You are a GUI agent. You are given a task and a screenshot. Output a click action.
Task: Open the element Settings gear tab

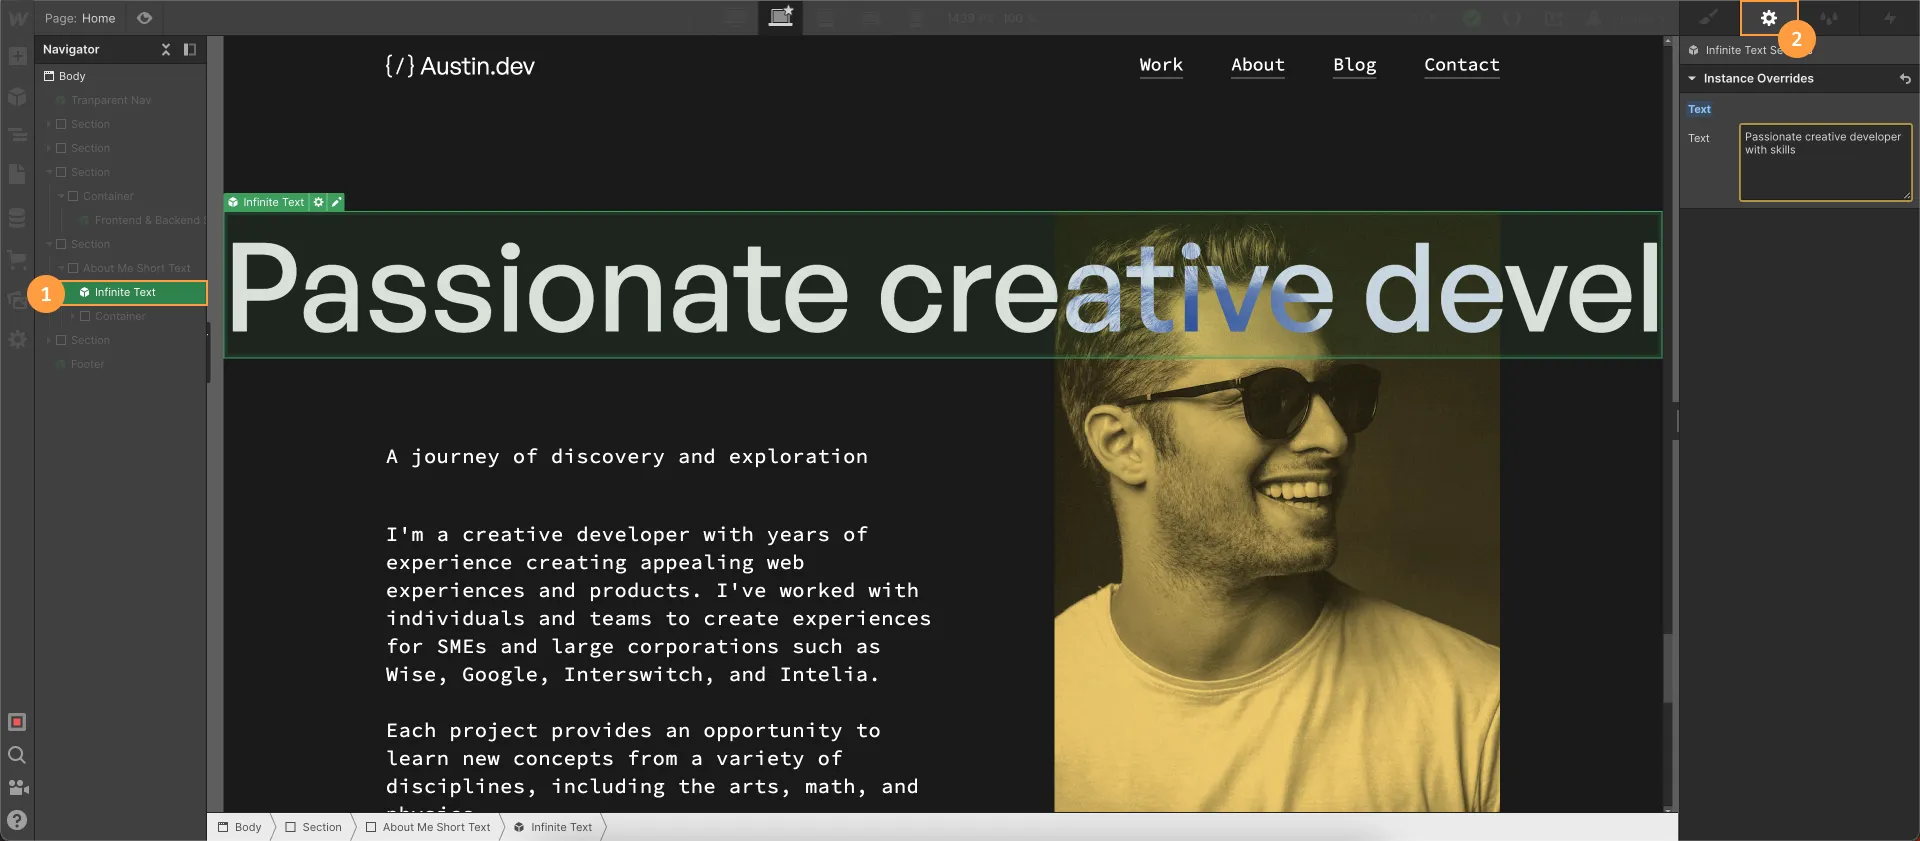point(1768,18)
